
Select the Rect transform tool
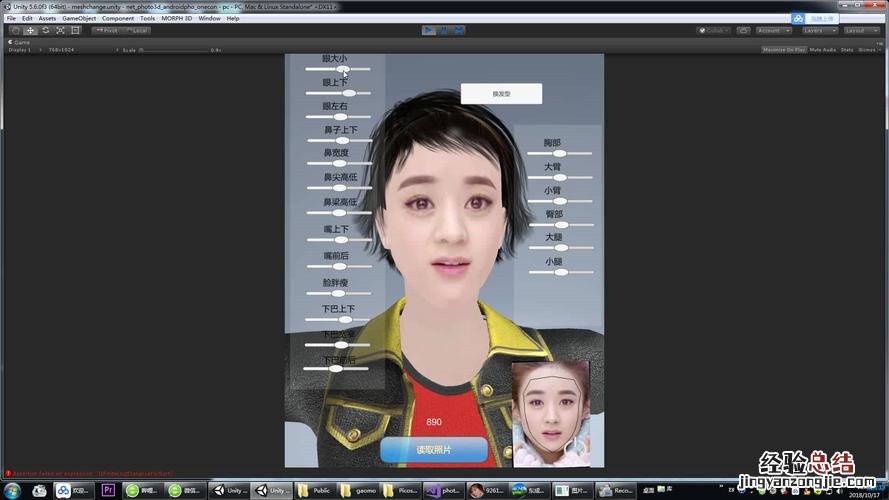[x=75, y=30]
